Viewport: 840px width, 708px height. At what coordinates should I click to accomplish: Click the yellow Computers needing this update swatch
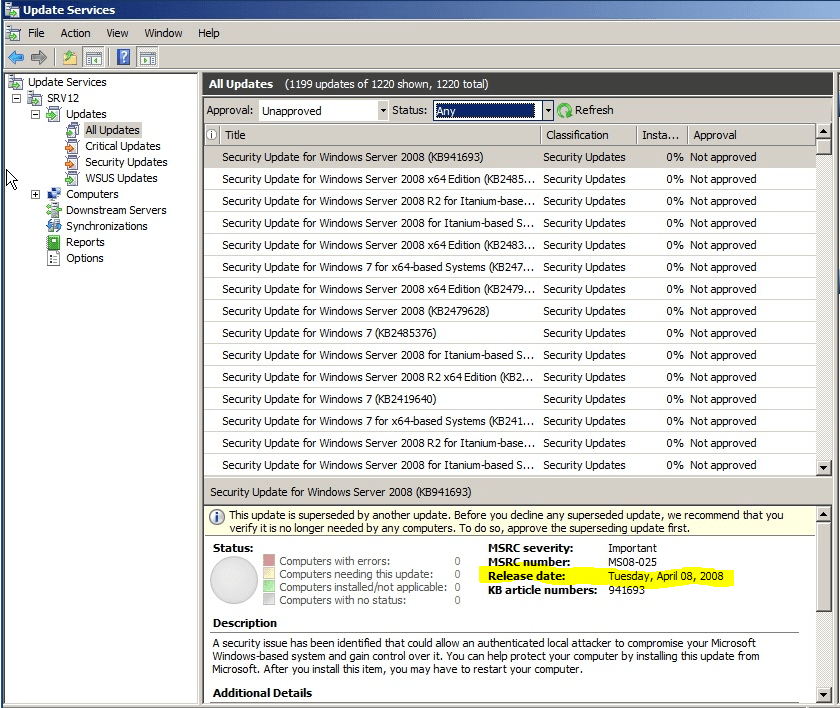[269, 574]
